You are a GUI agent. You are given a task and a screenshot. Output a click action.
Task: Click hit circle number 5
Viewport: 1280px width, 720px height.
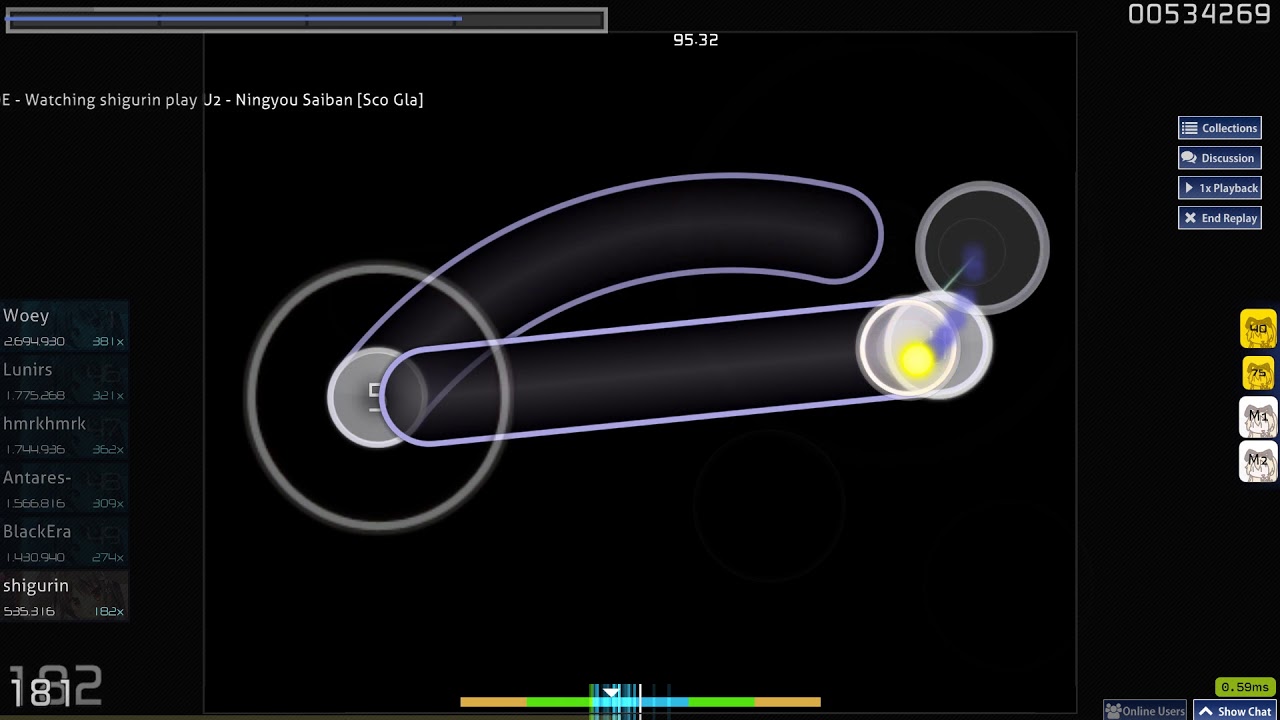coord(375,397)
